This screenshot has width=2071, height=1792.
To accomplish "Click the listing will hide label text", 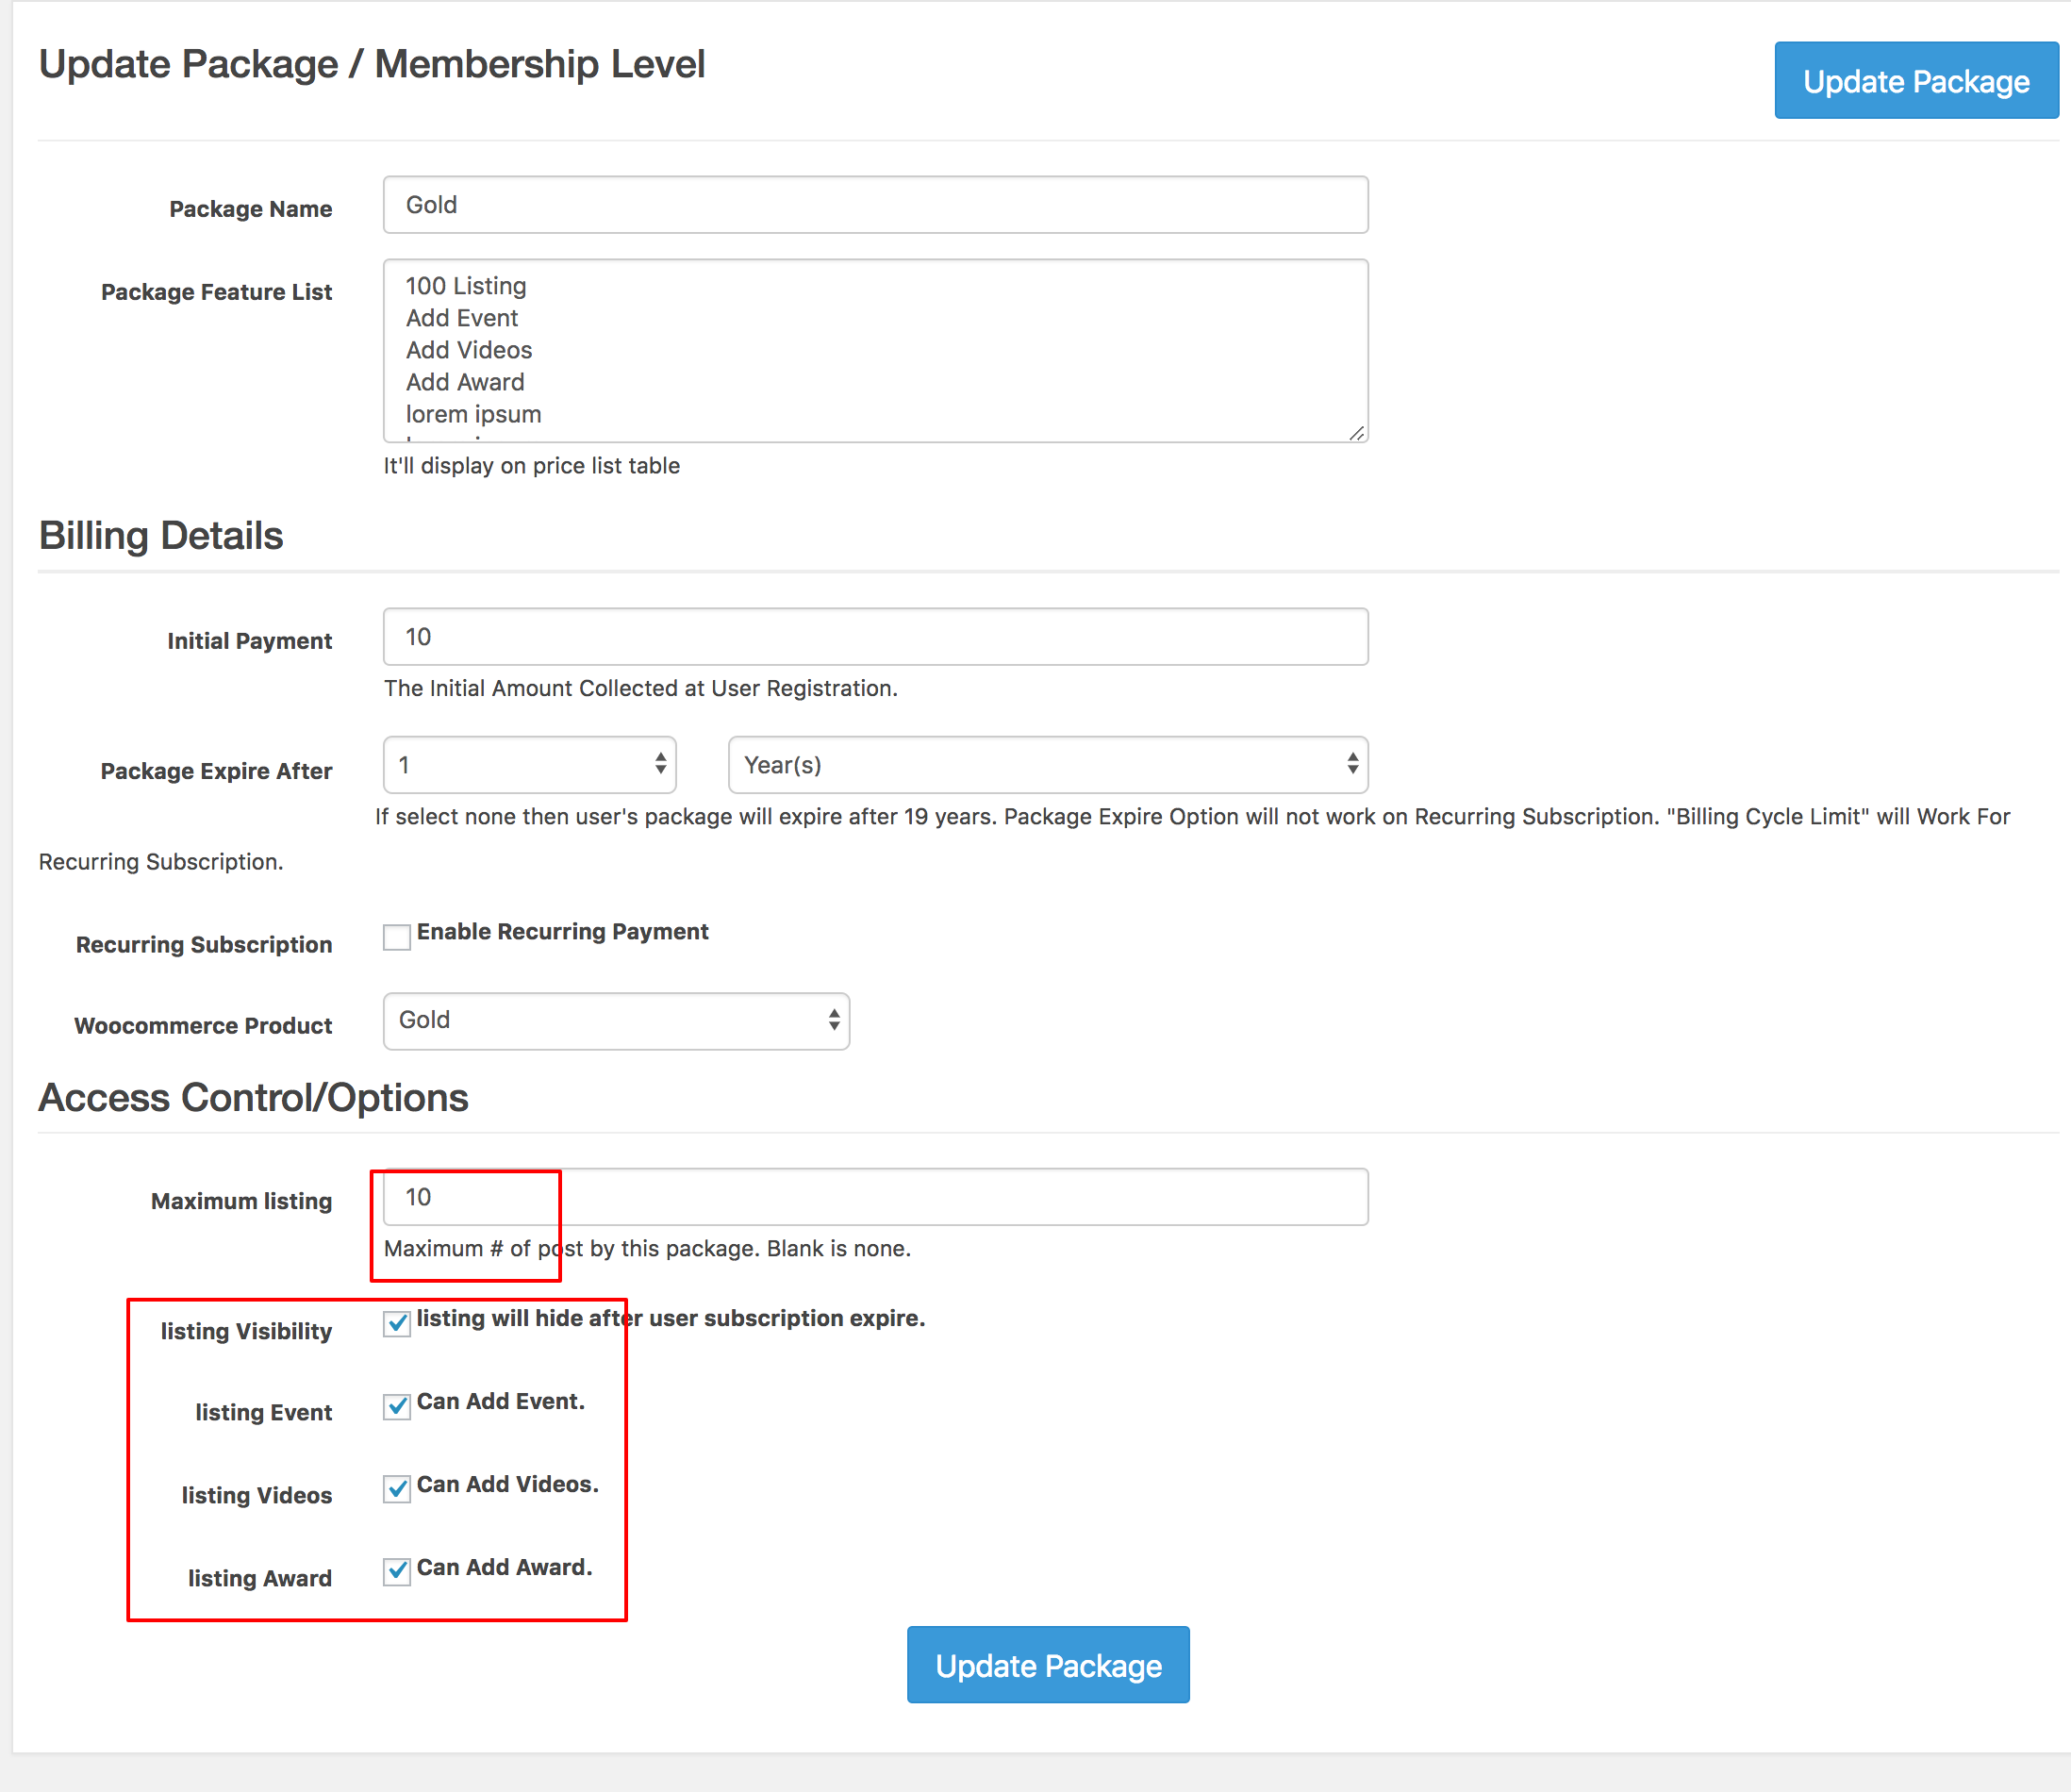I will (x=670, y=1319).
